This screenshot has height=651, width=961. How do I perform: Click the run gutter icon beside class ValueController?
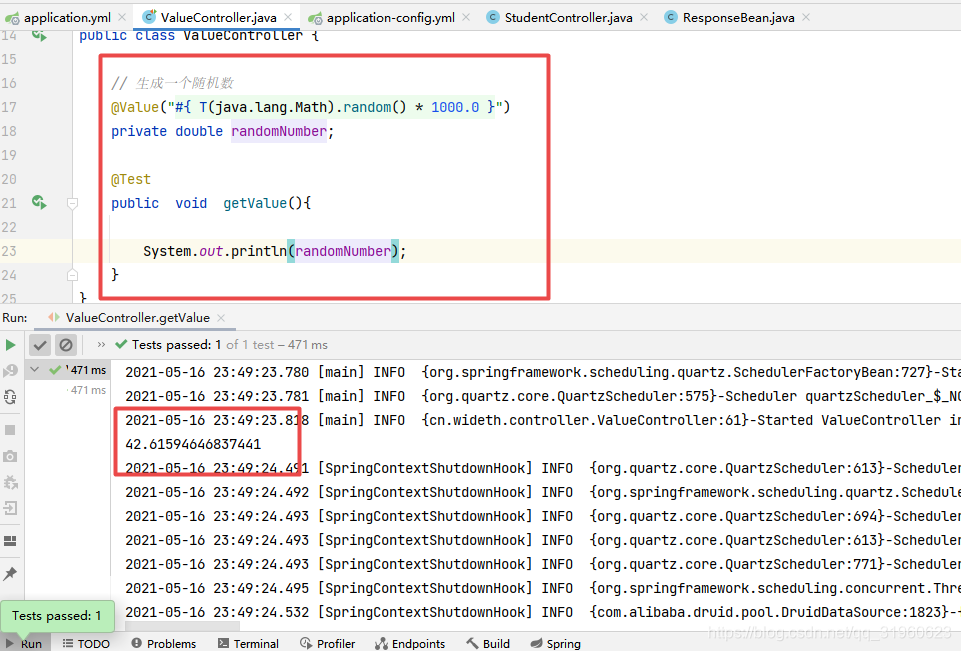pos(40,36)
